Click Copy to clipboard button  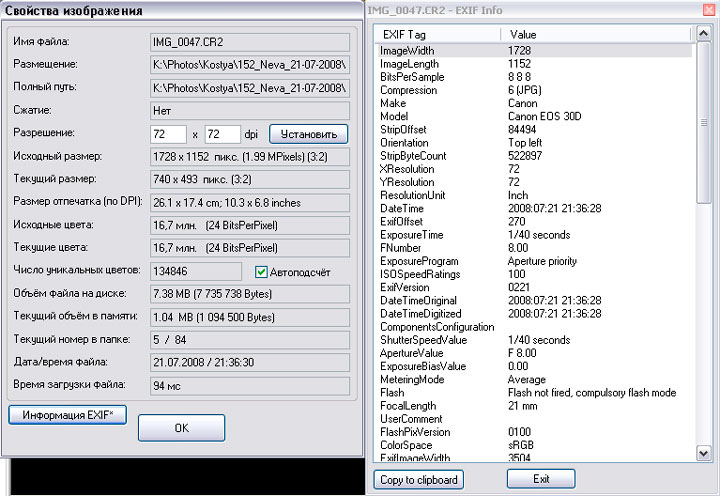click(x=419, y=479)
